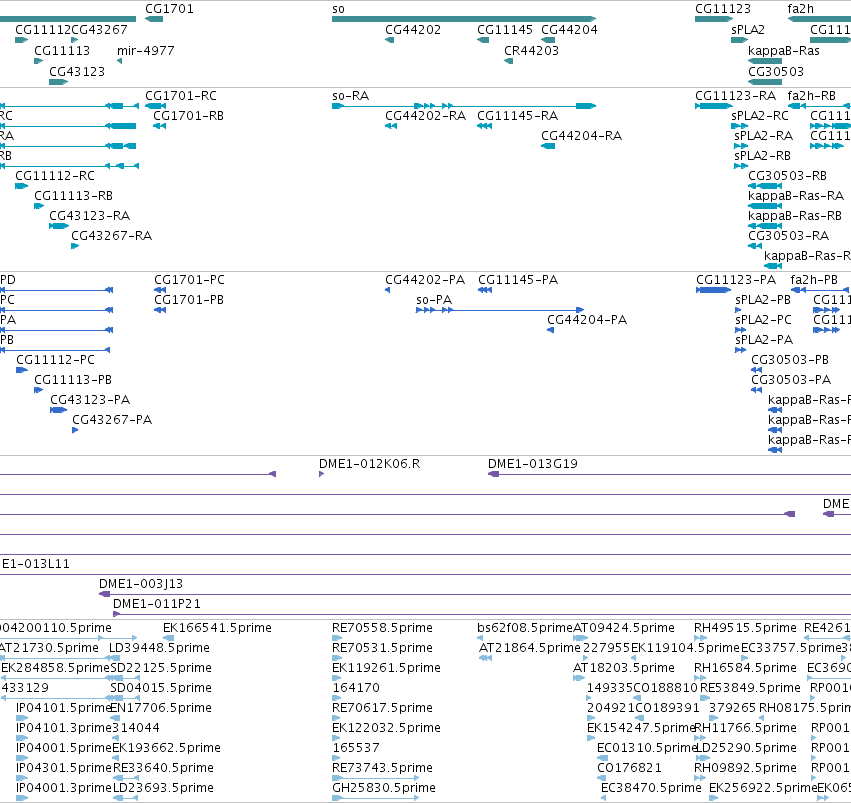This screenshot has height=803, width=851.
Task: Click the CR44203 gene label
Action: (531, 50)
